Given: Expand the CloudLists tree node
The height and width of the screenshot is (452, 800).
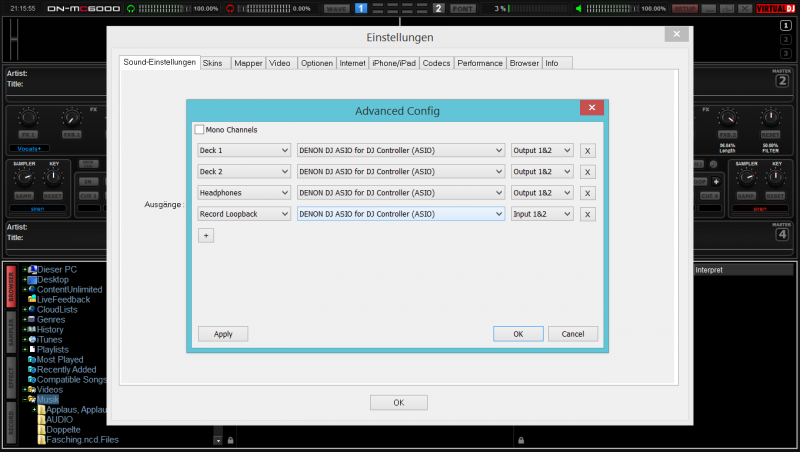Looking at the screenshot, I should pyautogui.click(x=24, y=310).
